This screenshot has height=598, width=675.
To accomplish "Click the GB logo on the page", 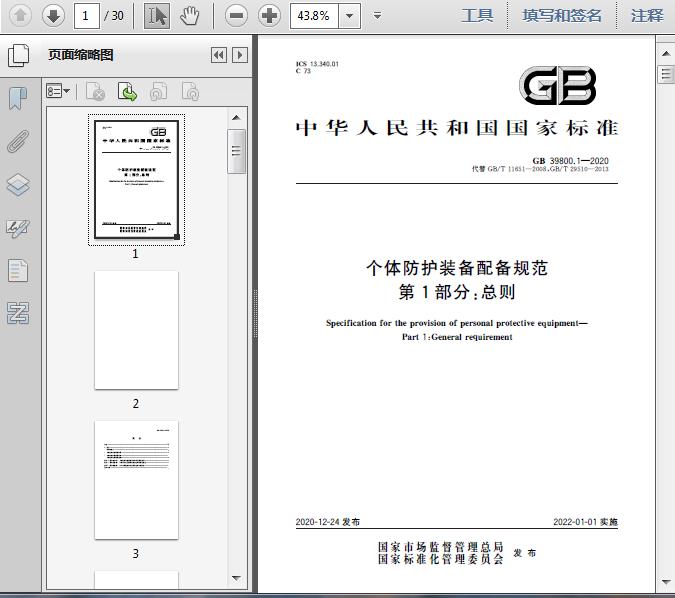I will pyautogui.click(x=558, y=85).
